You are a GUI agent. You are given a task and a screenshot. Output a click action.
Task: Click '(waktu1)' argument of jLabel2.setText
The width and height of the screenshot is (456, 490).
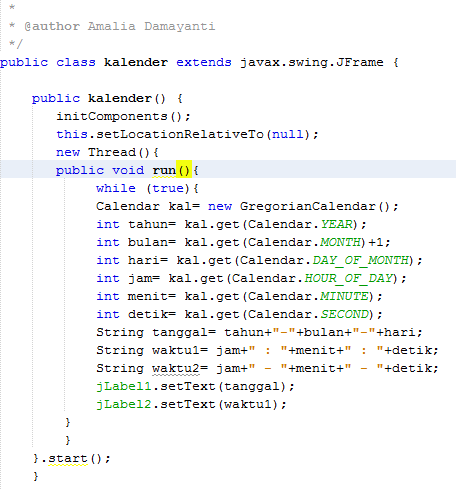pos(248,404)
